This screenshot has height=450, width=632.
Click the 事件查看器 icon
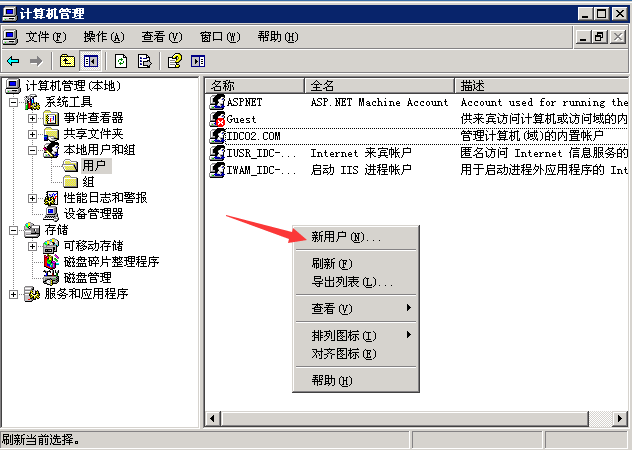click(x=51, y=118)
